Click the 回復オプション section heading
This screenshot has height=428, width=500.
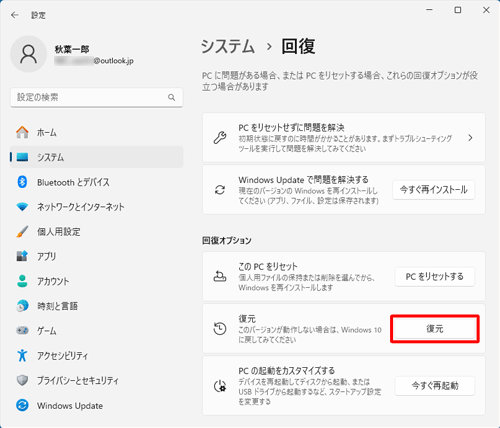(227, 240)
